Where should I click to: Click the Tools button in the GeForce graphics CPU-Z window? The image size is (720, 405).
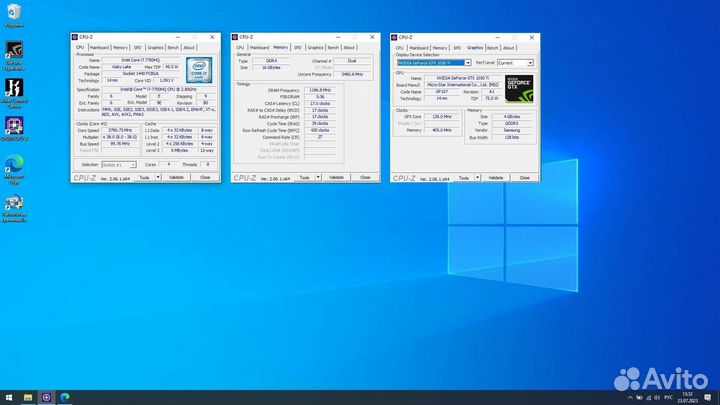tap(464, 178)
